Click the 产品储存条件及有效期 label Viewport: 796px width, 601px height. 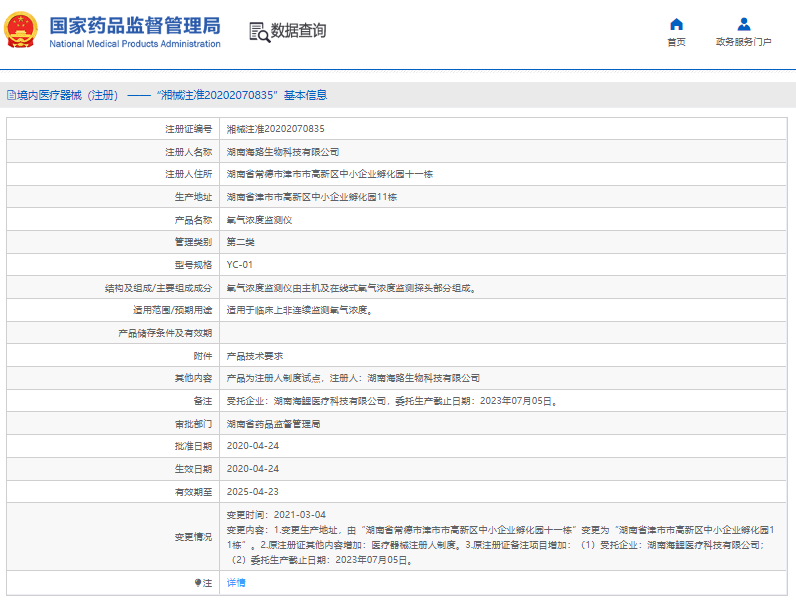(165, 333)
